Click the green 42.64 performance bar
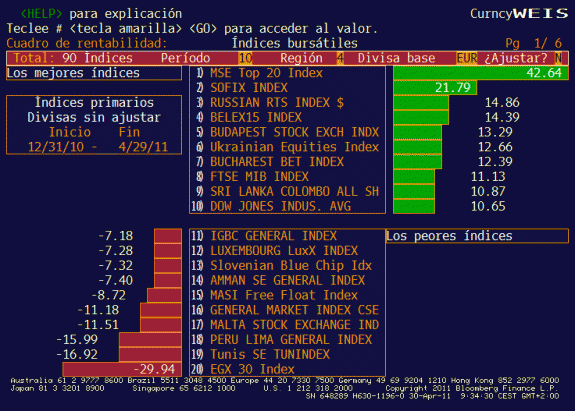 [x=481, y=73]
